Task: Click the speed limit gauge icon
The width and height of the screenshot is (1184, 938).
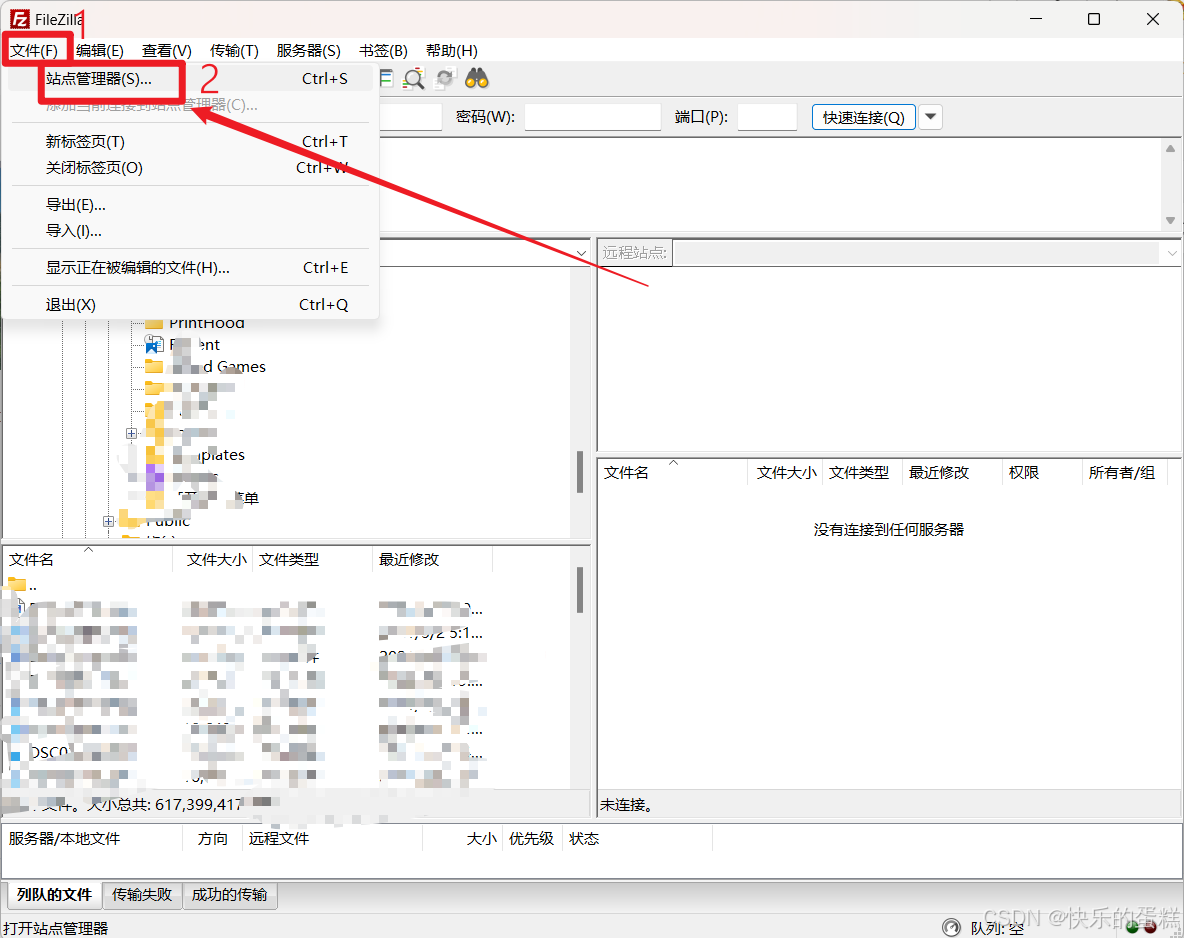Action: [x=951, y=927]
